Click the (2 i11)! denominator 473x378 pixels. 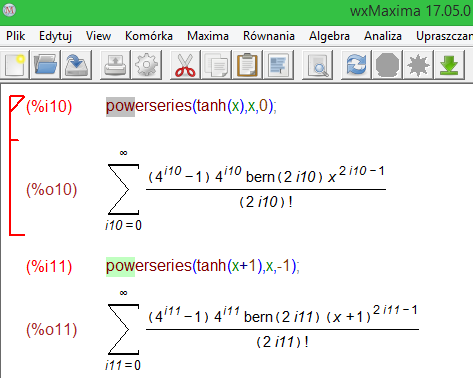click(x=282, y=342)
